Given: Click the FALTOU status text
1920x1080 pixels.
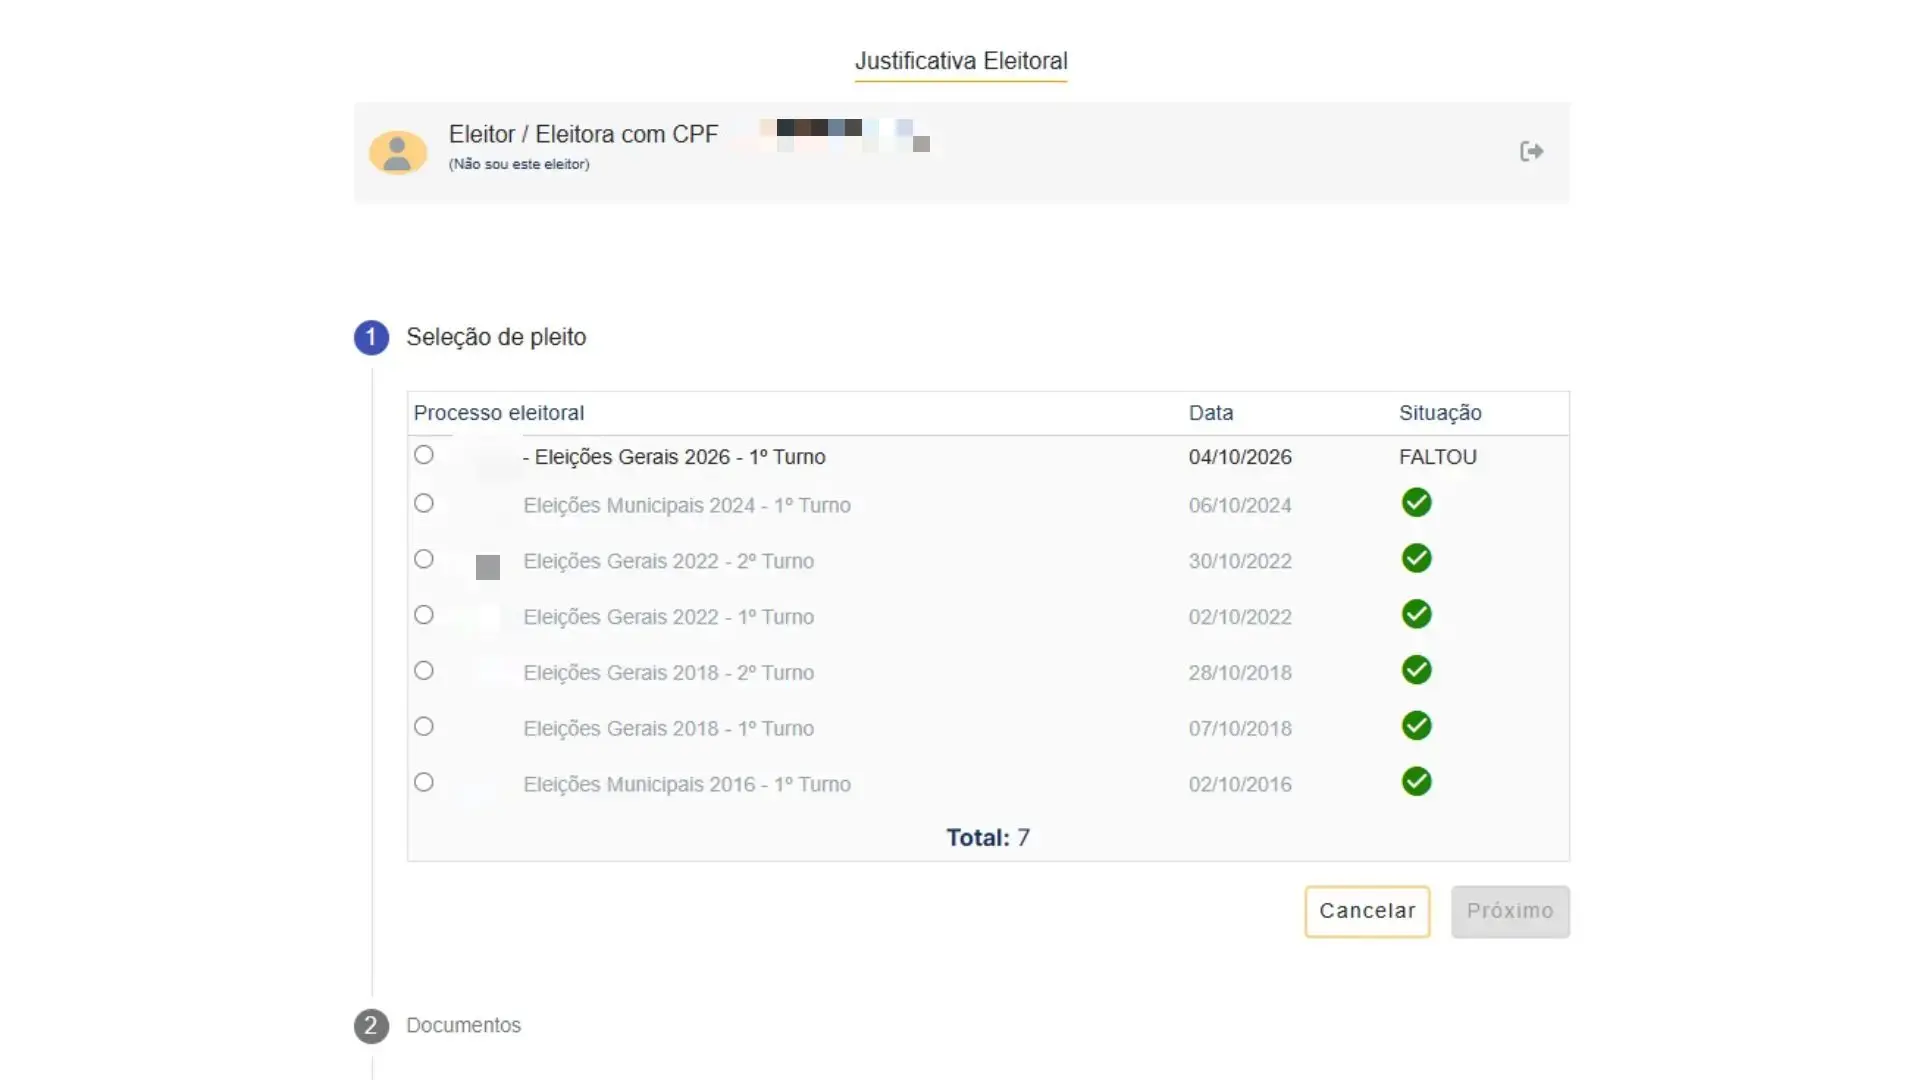Looking at the screenshot, I should 1438,457.
